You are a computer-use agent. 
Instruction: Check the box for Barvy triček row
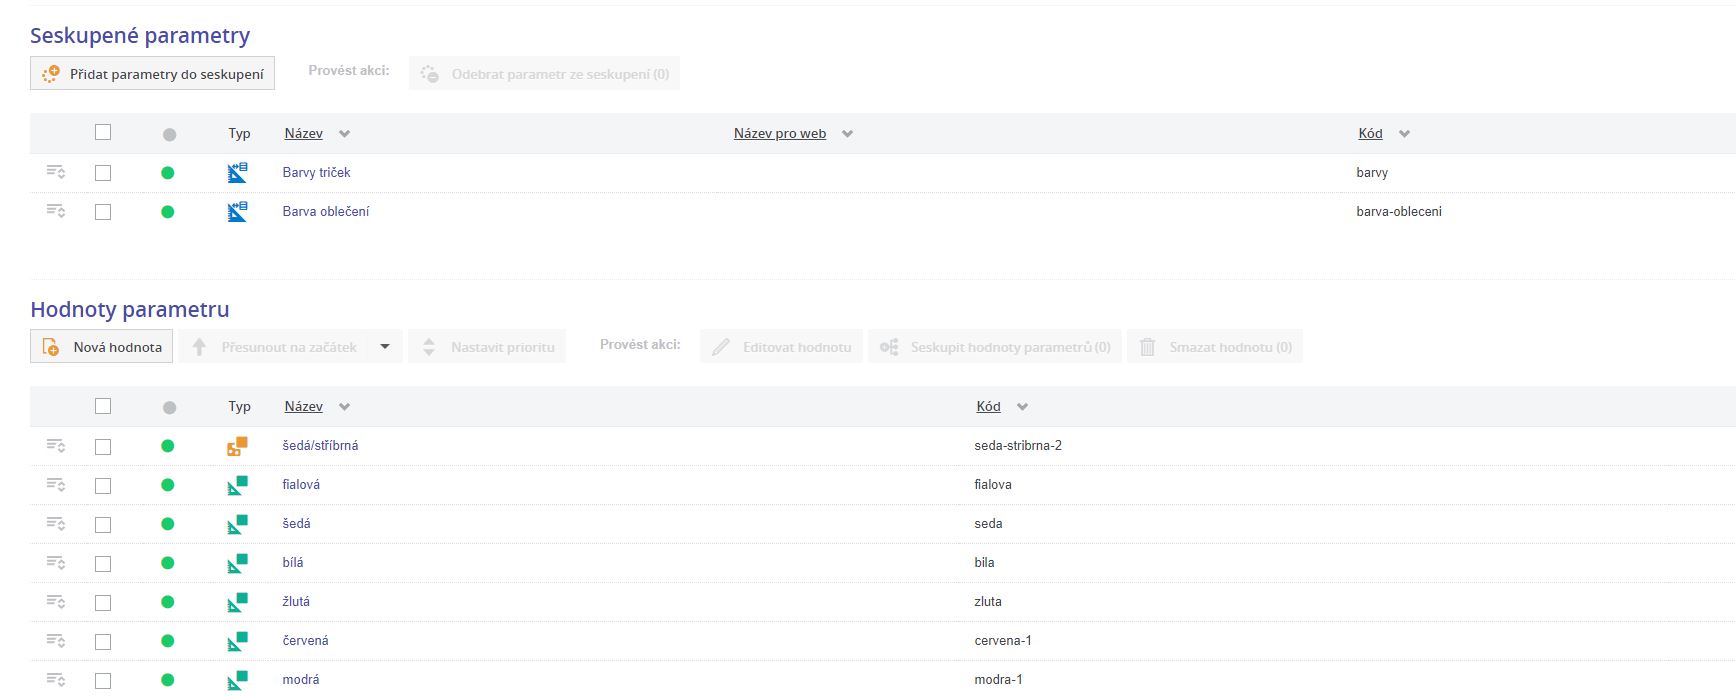coord(103,173)
